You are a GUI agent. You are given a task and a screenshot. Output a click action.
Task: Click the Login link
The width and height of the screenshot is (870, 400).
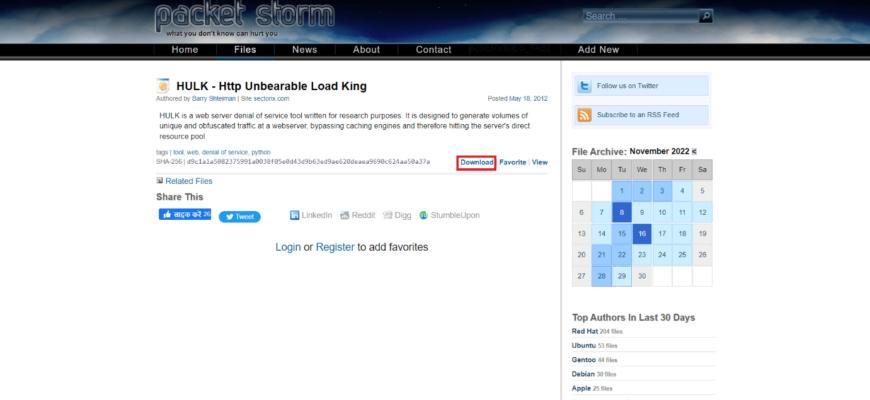(288, 247)
